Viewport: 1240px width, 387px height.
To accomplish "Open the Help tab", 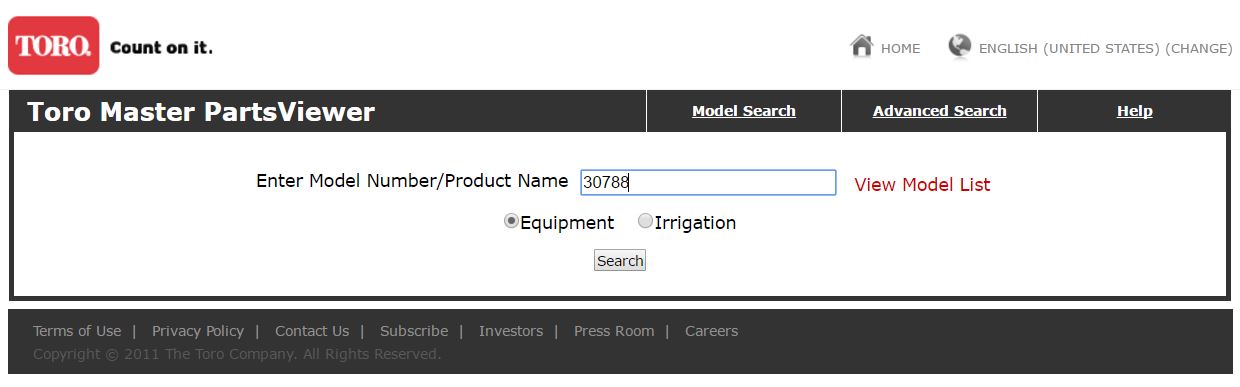I will (1134, 111).
